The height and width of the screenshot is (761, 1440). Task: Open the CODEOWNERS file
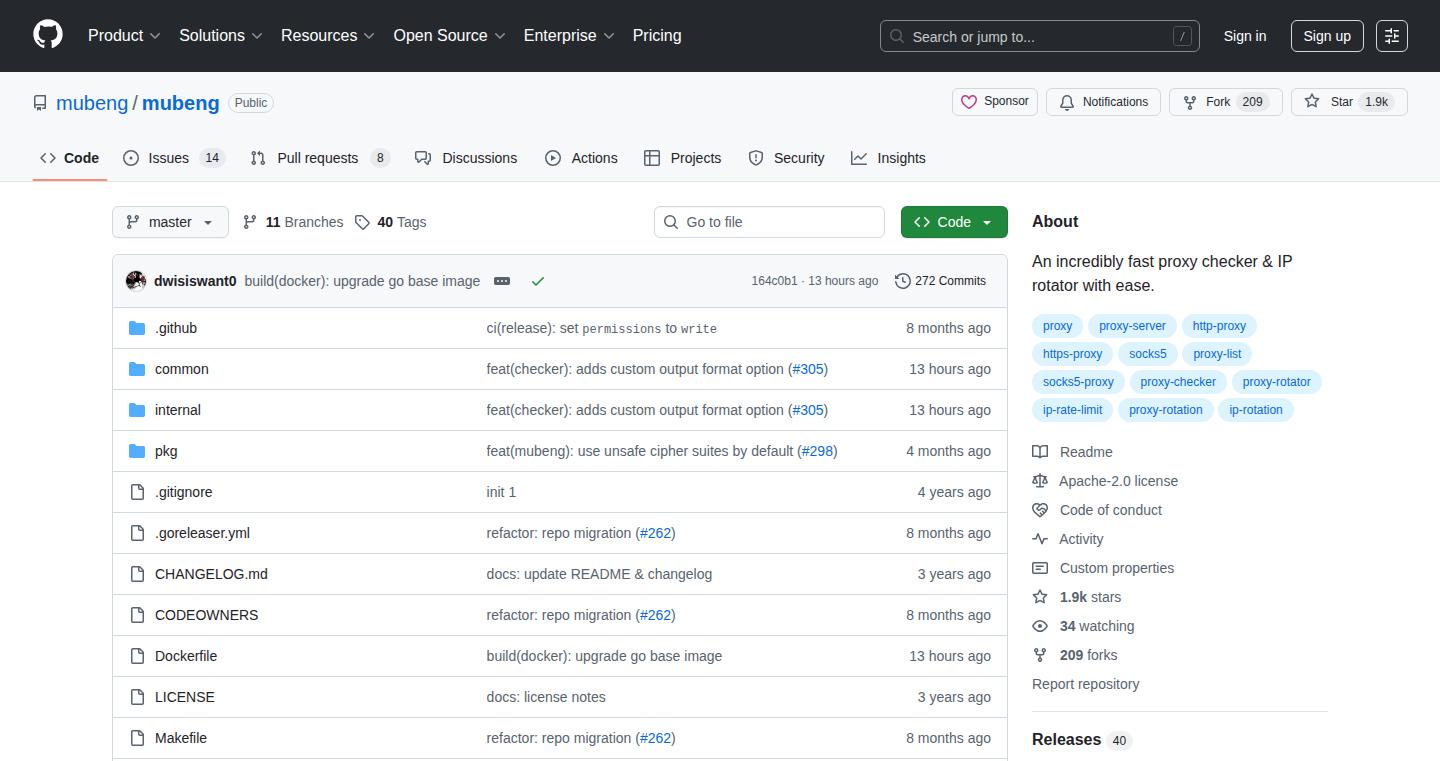pyautogui.click(x=206, y=615)
